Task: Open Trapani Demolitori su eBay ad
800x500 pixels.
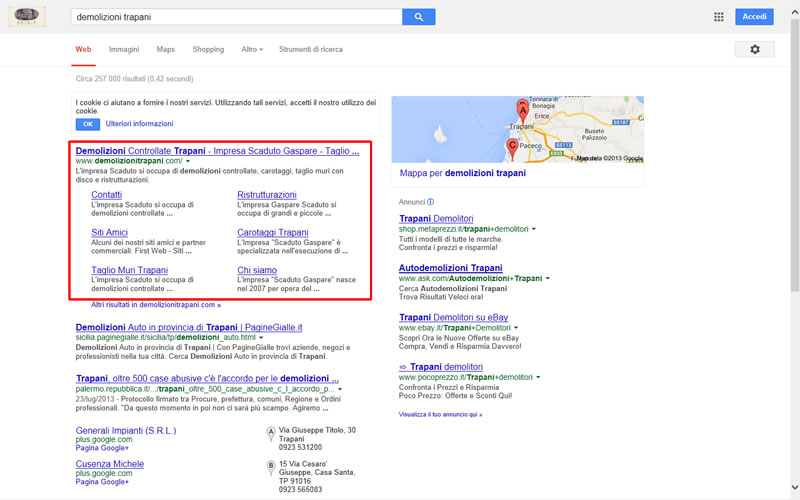Action: tap(454, 317)
